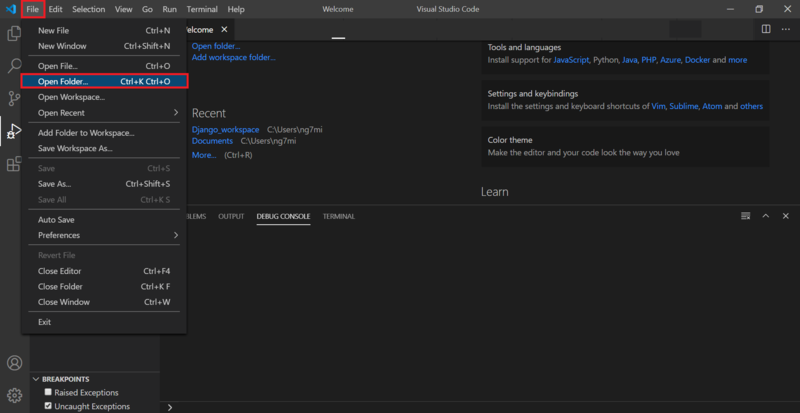Open the Terminal menu
Viewport: 800px width, 413px height.
202,9
